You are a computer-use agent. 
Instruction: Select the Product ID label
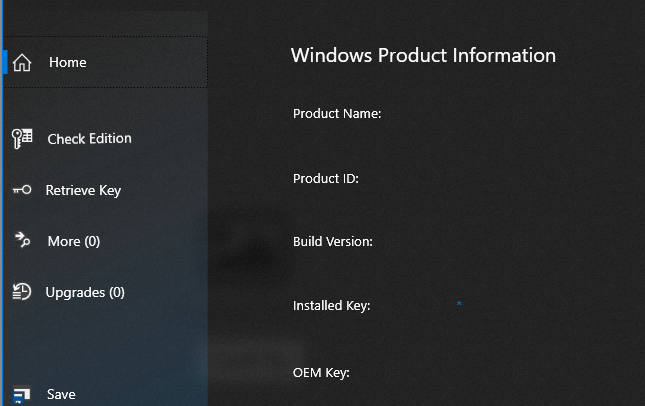325,178
